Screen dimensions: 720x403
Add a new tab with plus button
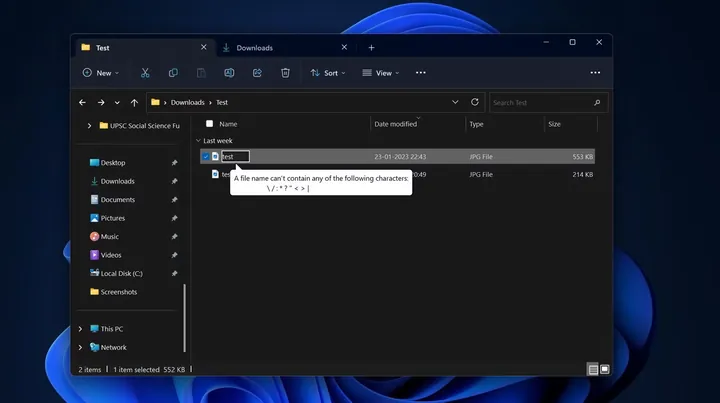point(371,48)
